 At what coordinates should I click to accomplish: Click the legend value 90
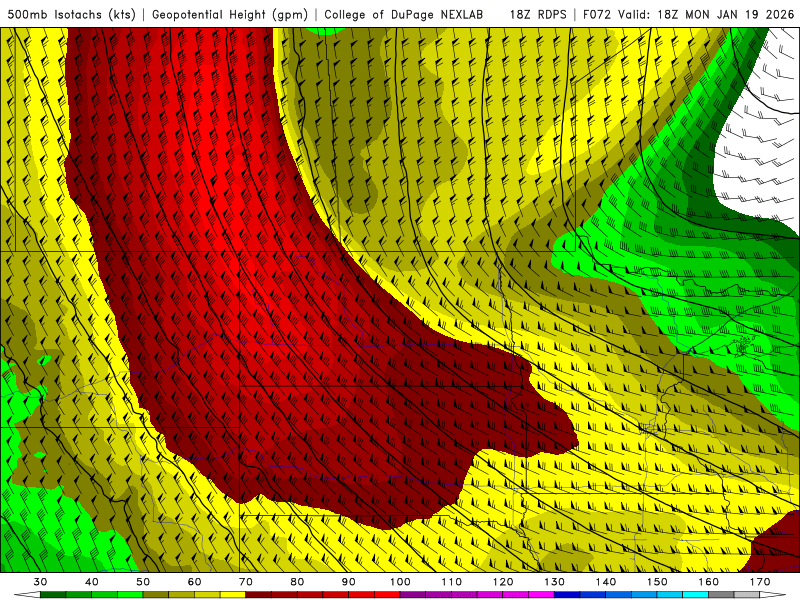(348, 582)
